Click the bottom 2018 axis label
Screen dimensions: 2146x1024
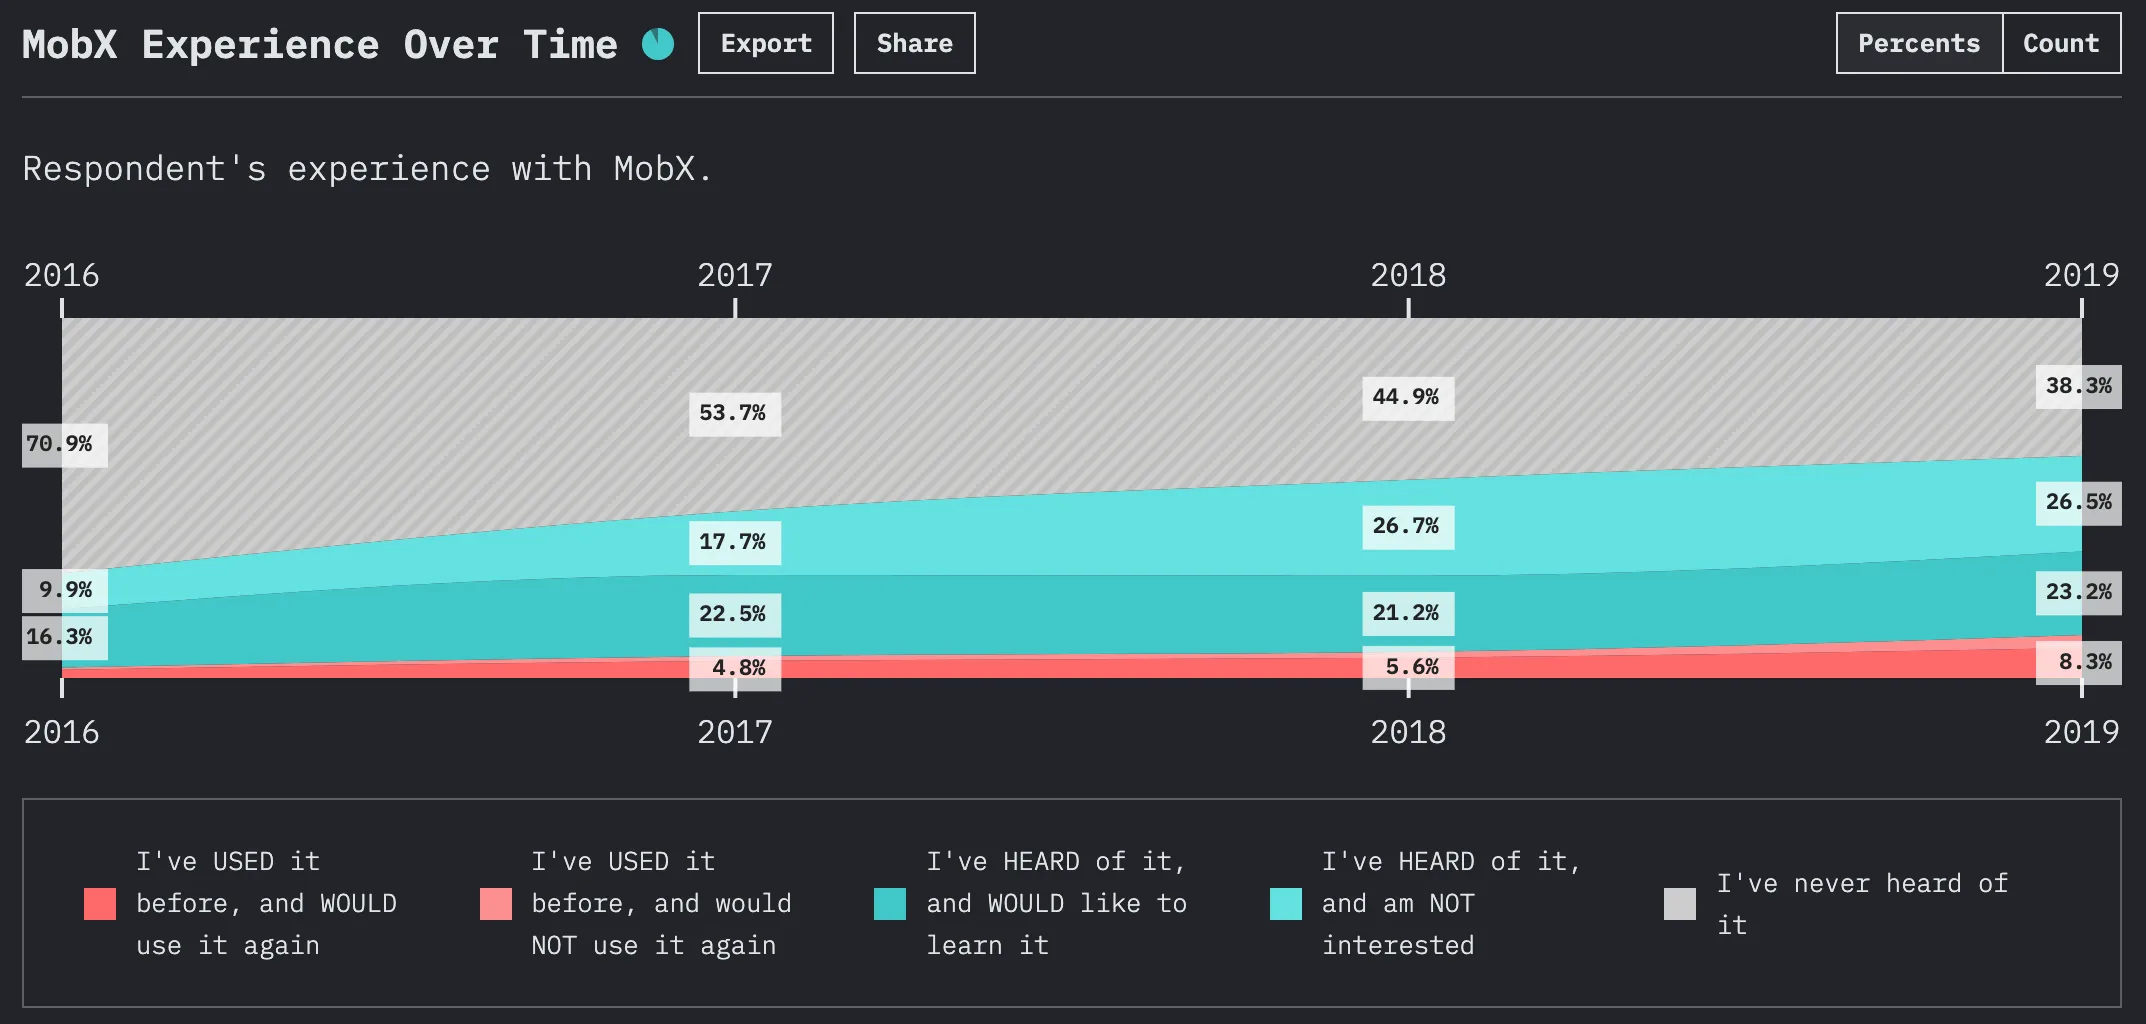coord(1408,732)
